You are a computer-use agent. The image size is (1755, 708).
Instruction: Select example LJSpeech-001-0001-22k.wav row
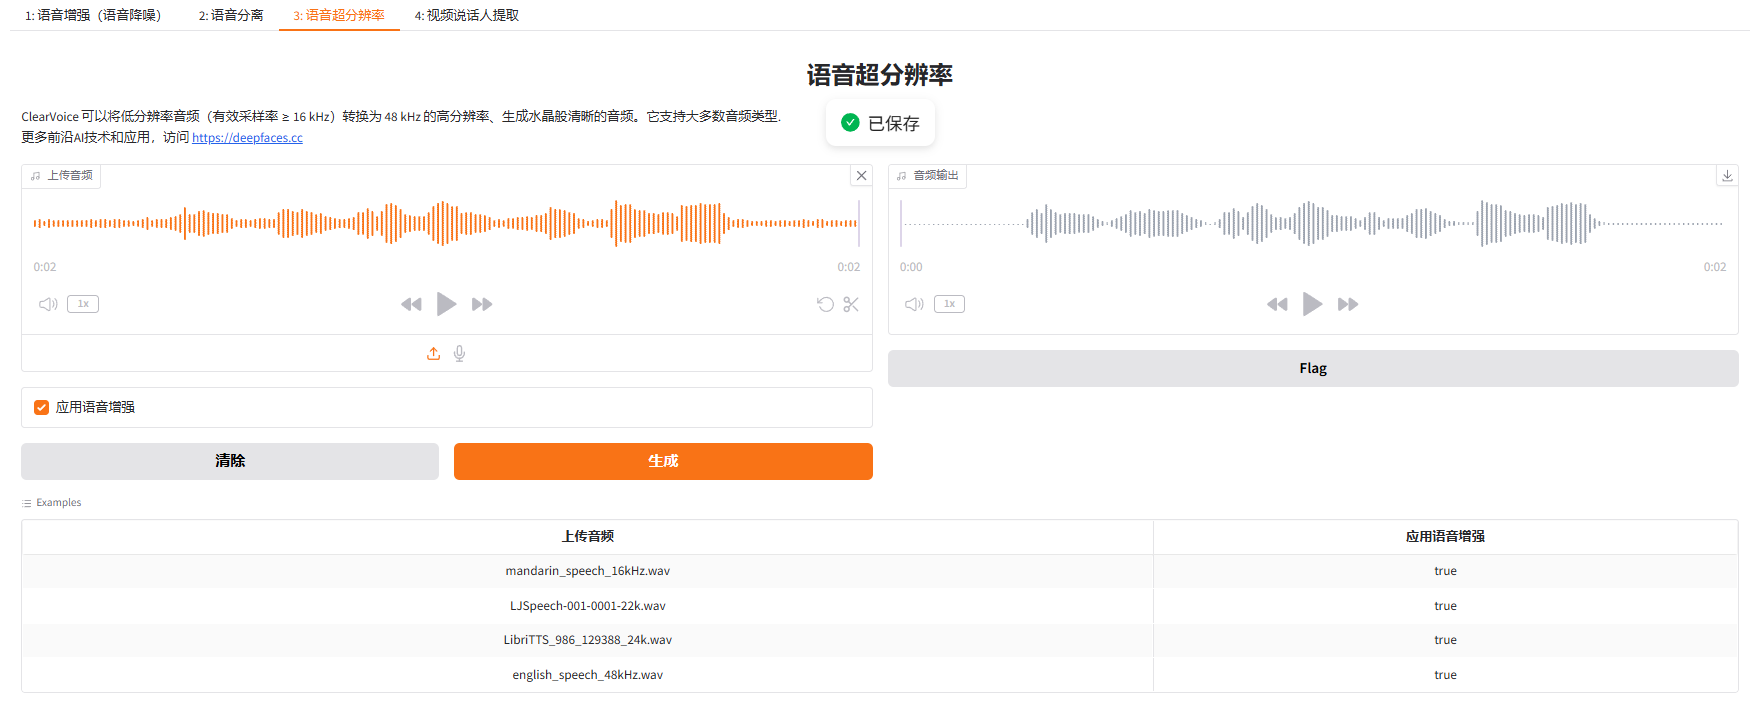[x=587, y=606]
